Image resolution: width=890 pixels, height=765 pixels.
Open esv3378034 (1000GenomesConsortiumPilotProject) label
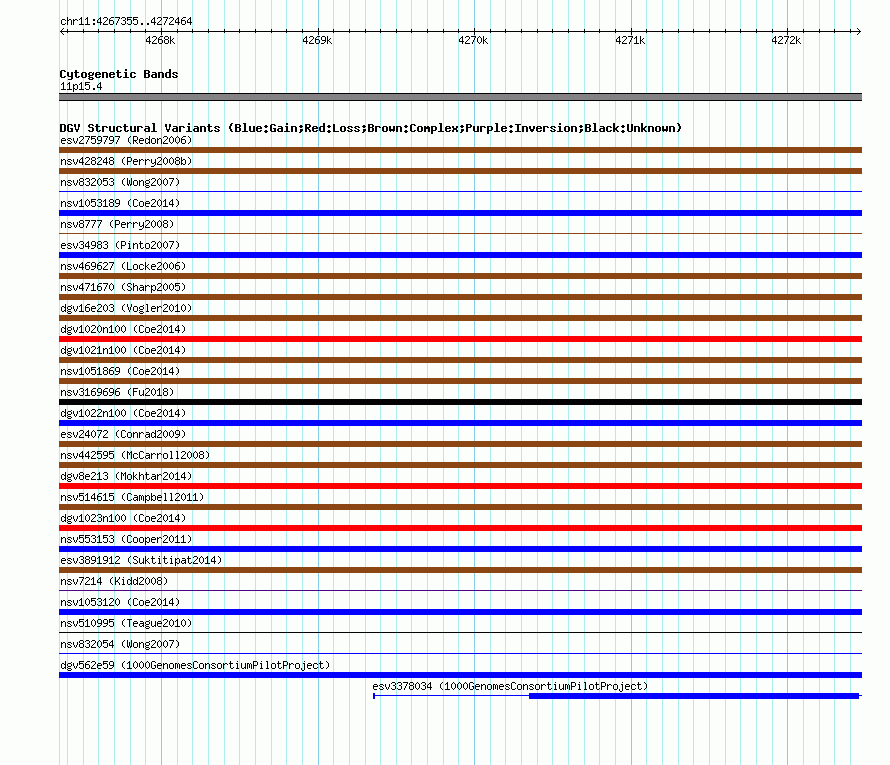tap(510, 686)
